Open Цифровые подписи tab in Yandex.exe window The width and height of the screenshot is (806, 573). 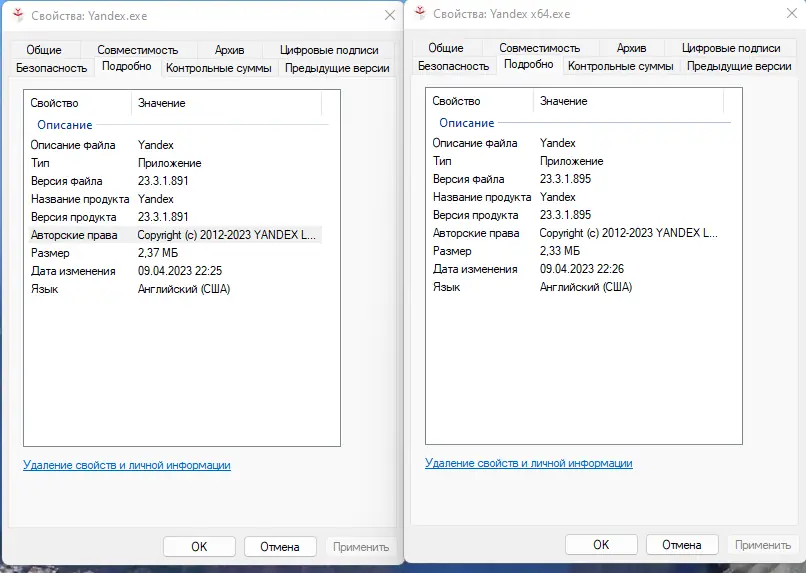[329, 50]
